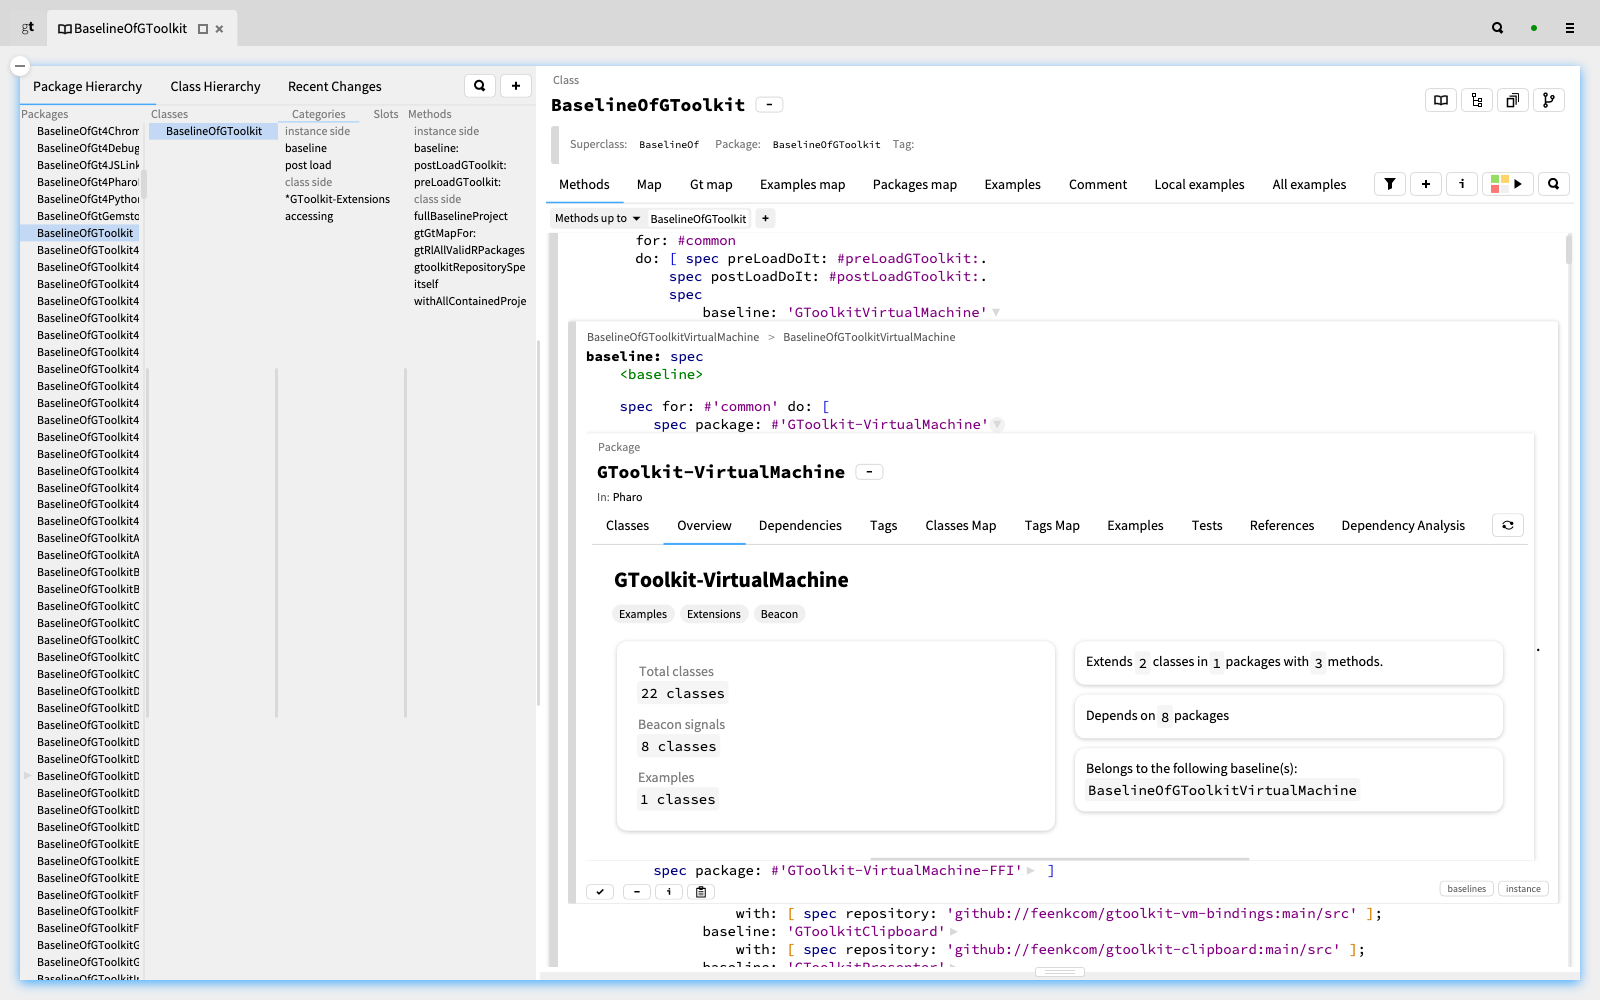
Task: Select method 'postLoadGToolkit:'
Action: pos(460,165)
